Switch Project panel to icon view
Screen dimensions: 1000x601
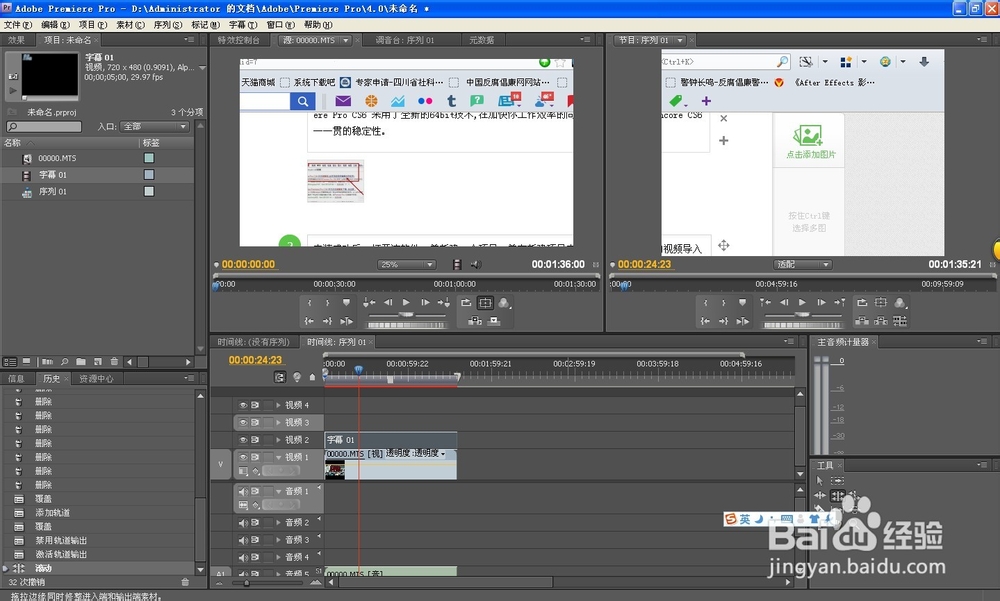click(x=27, y=362)
